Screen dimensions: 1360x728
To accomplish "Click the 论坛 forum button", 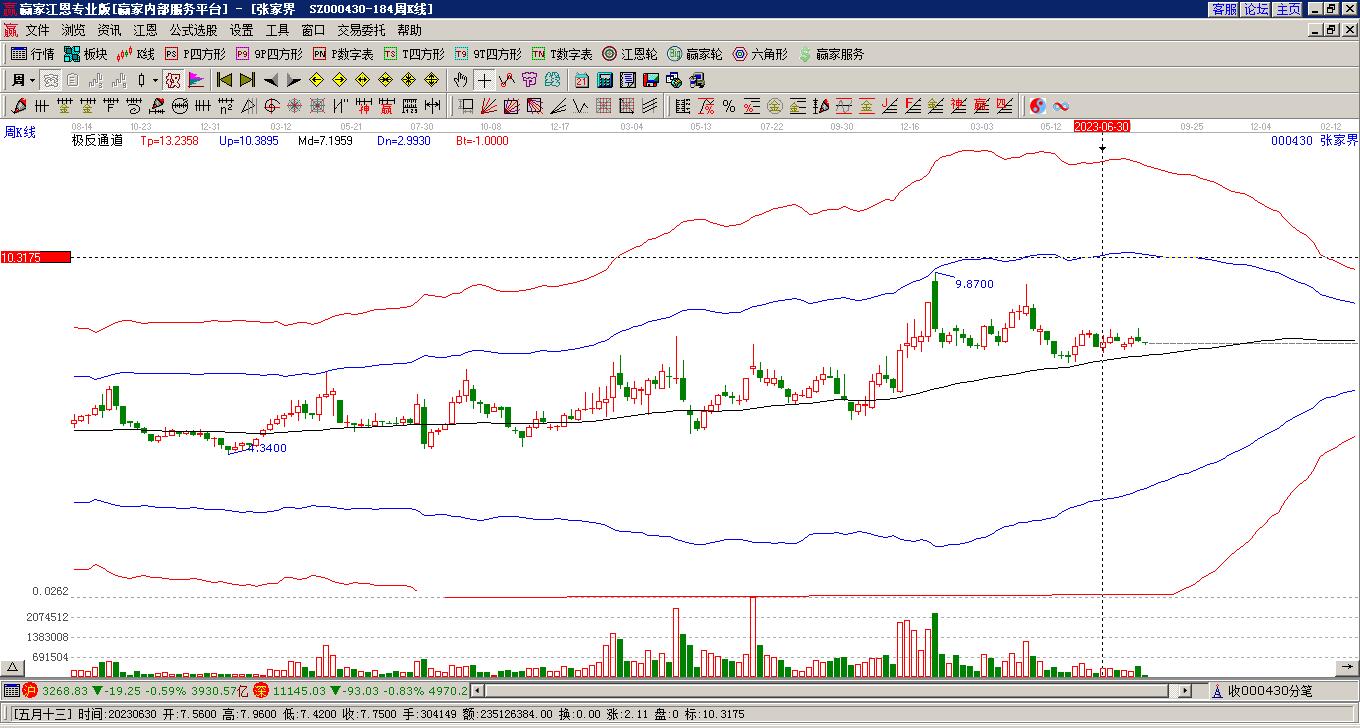I will click(x=1256, y=9).
